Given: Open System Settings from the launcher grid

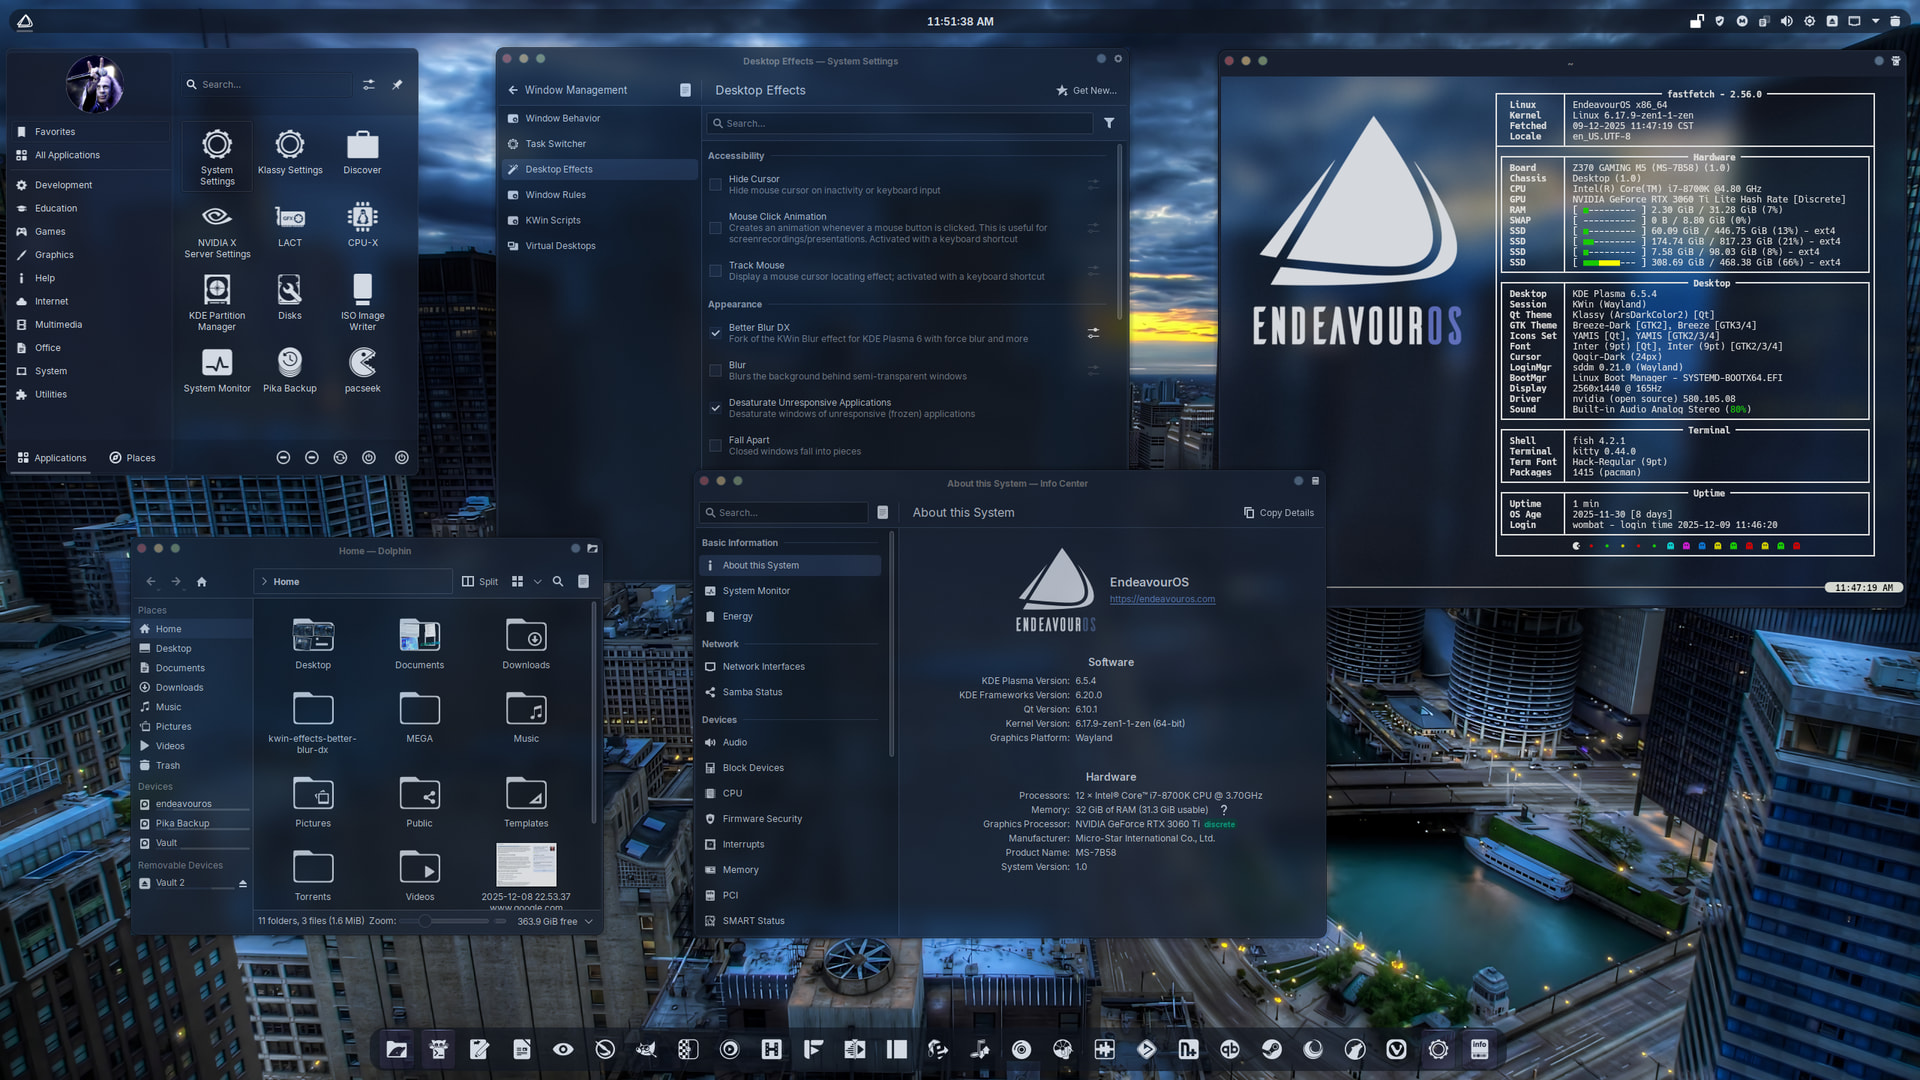Looking at the screenshot, I should [217, 157].
